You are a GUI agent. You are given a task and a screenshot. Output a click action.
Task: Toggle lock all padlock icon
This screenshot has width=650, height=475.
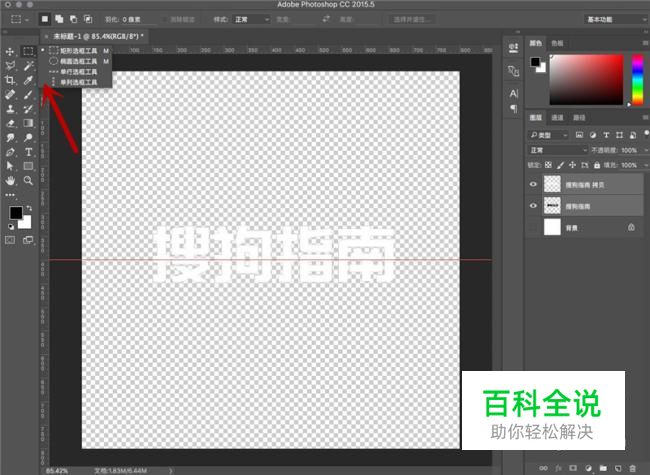597,165
